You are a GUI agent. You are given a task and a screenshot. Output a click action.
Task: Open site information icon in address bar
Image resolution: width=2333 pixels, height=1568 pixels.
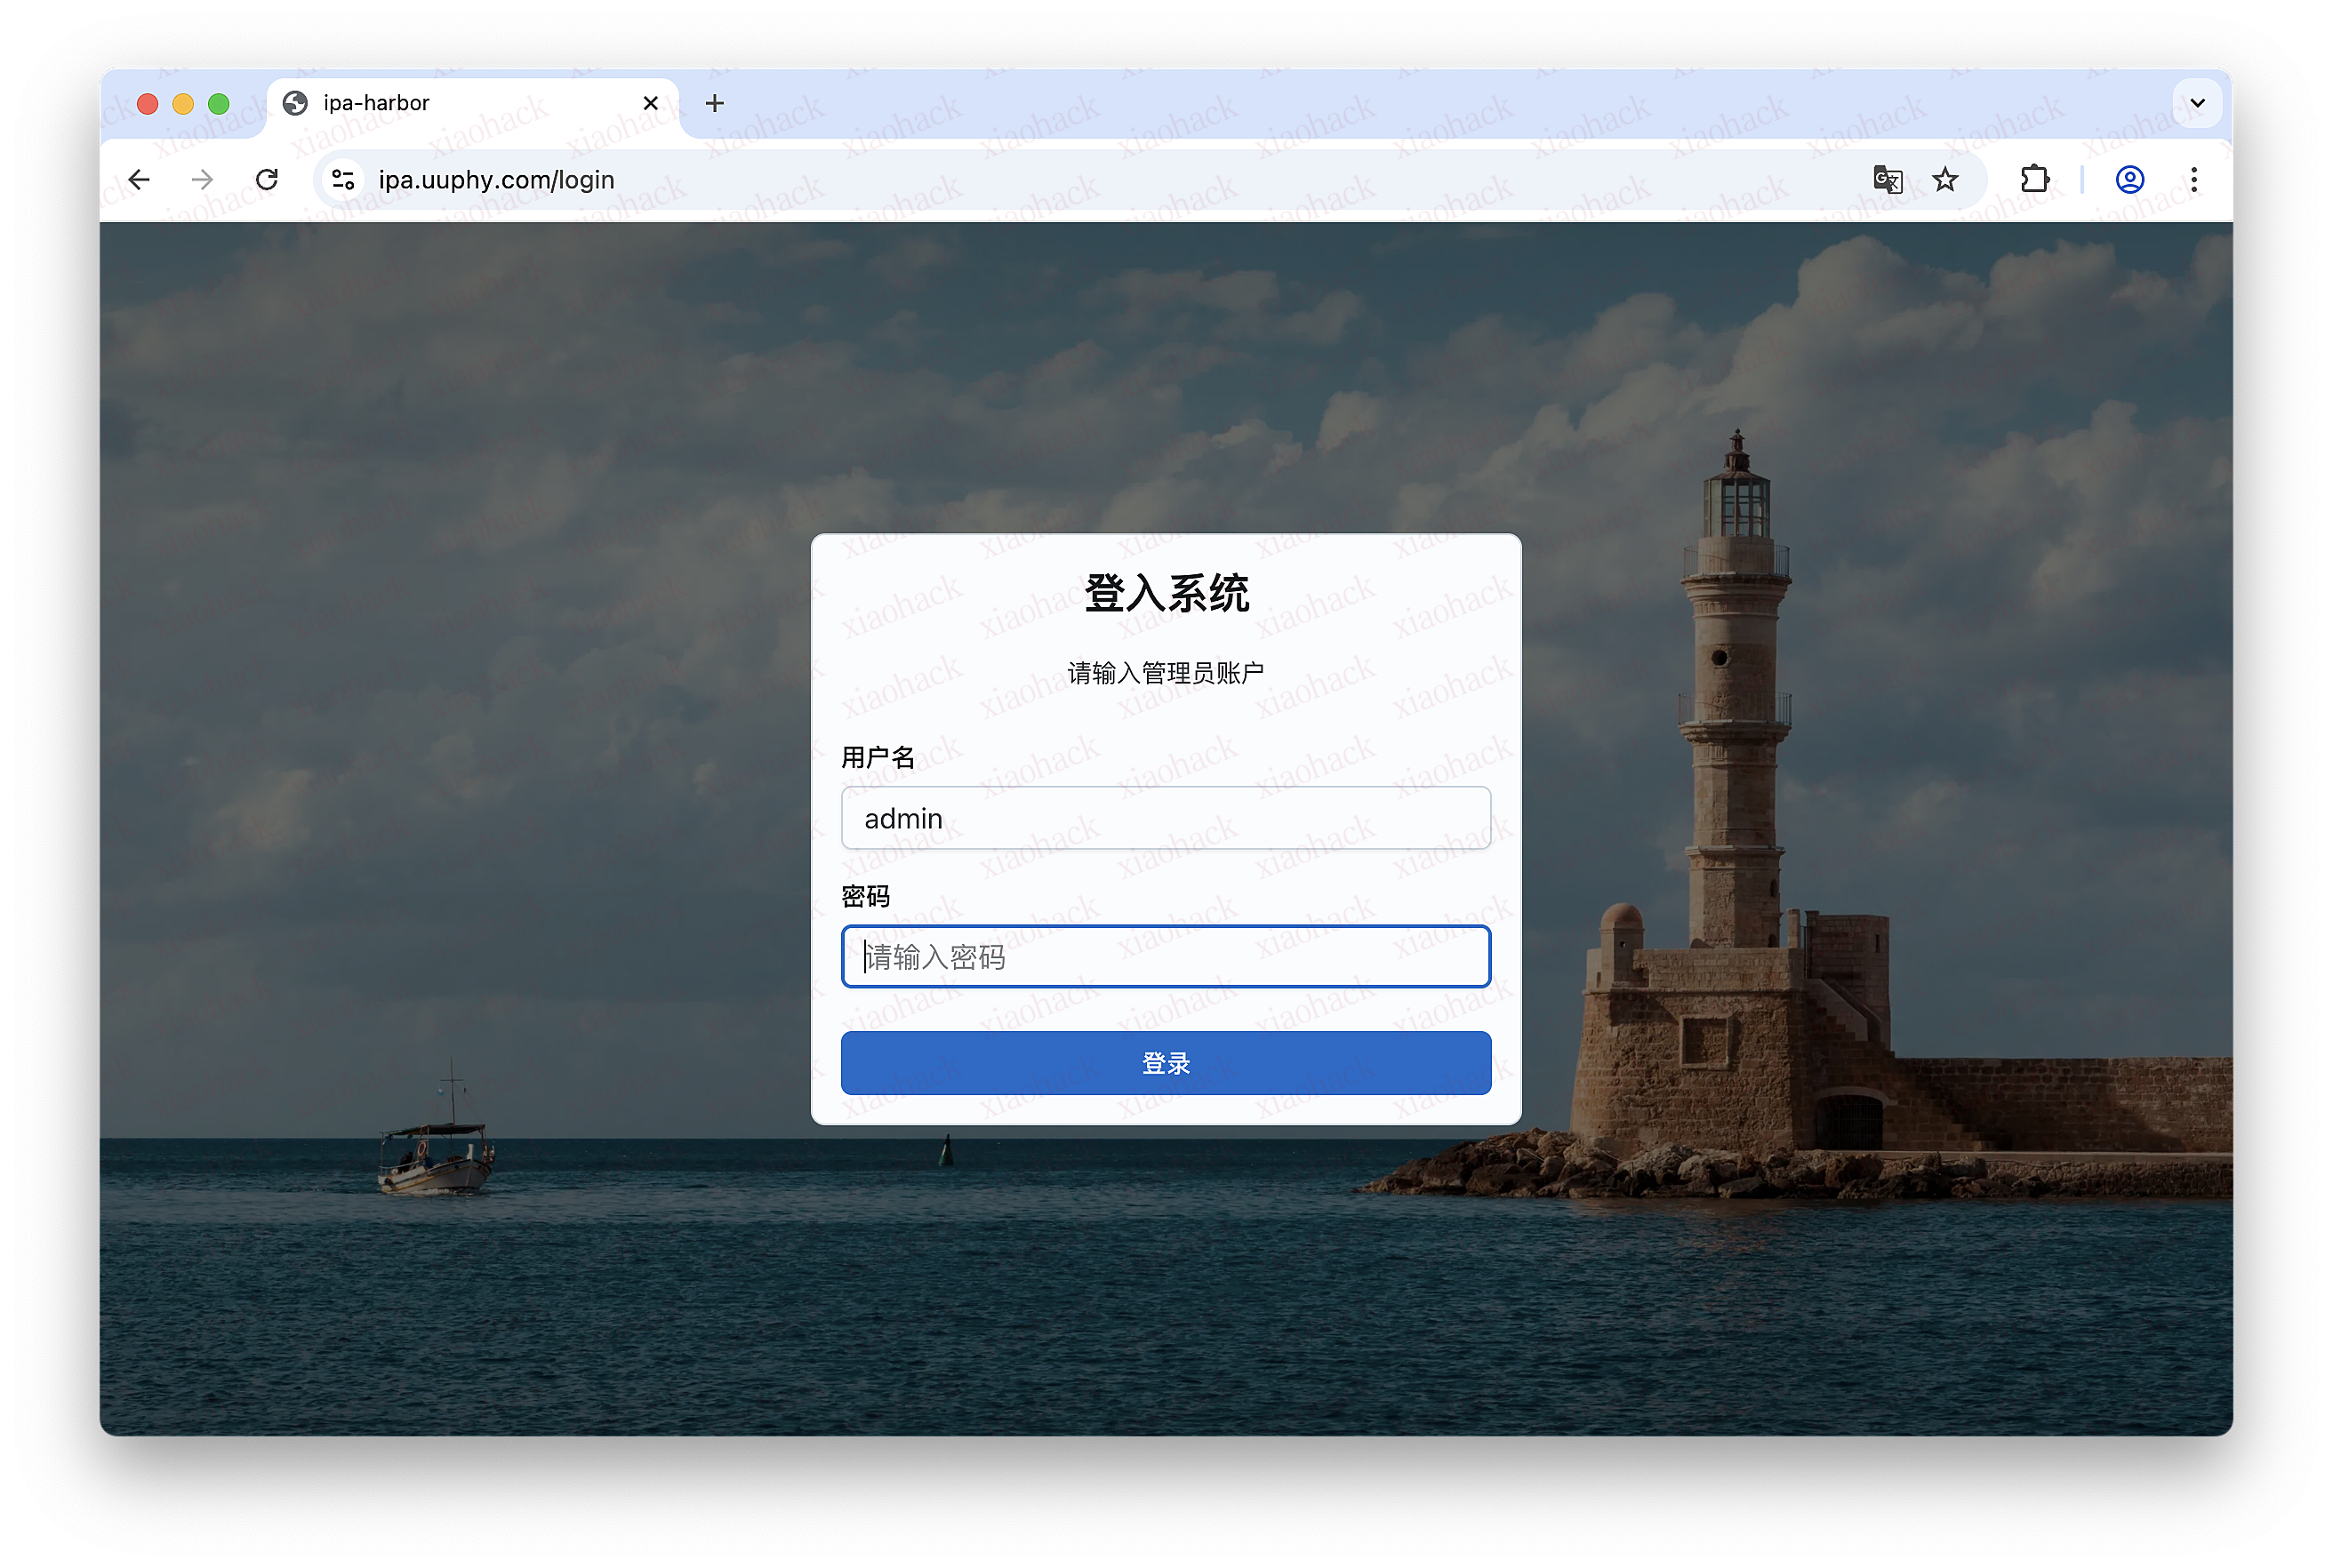point(343,180)
